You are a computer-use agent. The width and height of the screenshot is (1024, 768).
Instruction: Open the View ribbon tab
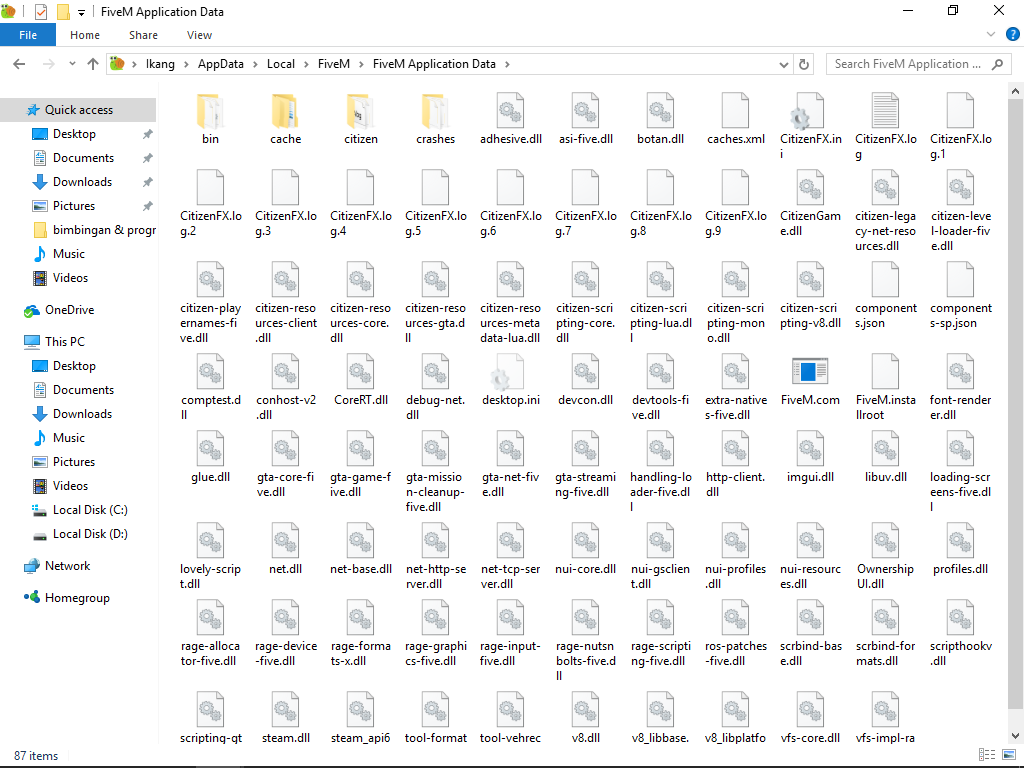pos(199,35)
